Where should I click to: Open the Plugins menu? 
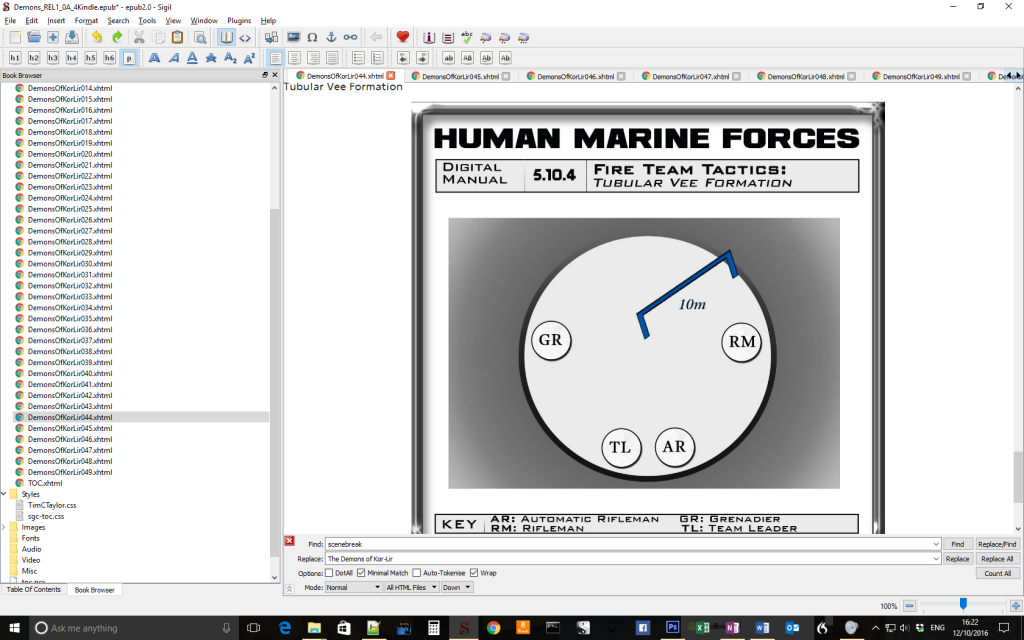tap(237, 20)
